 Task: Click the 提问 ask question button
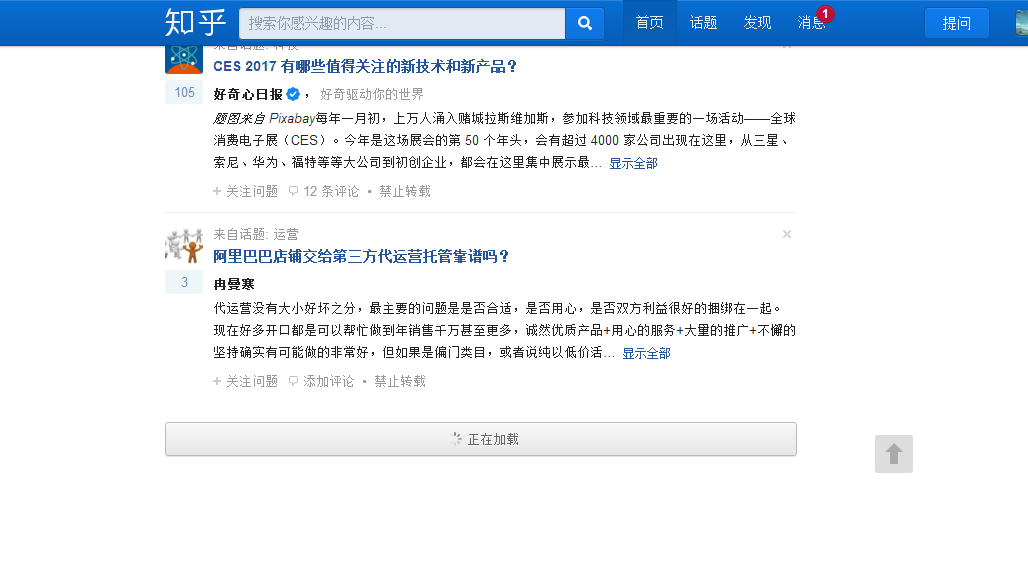click(957, 24)
